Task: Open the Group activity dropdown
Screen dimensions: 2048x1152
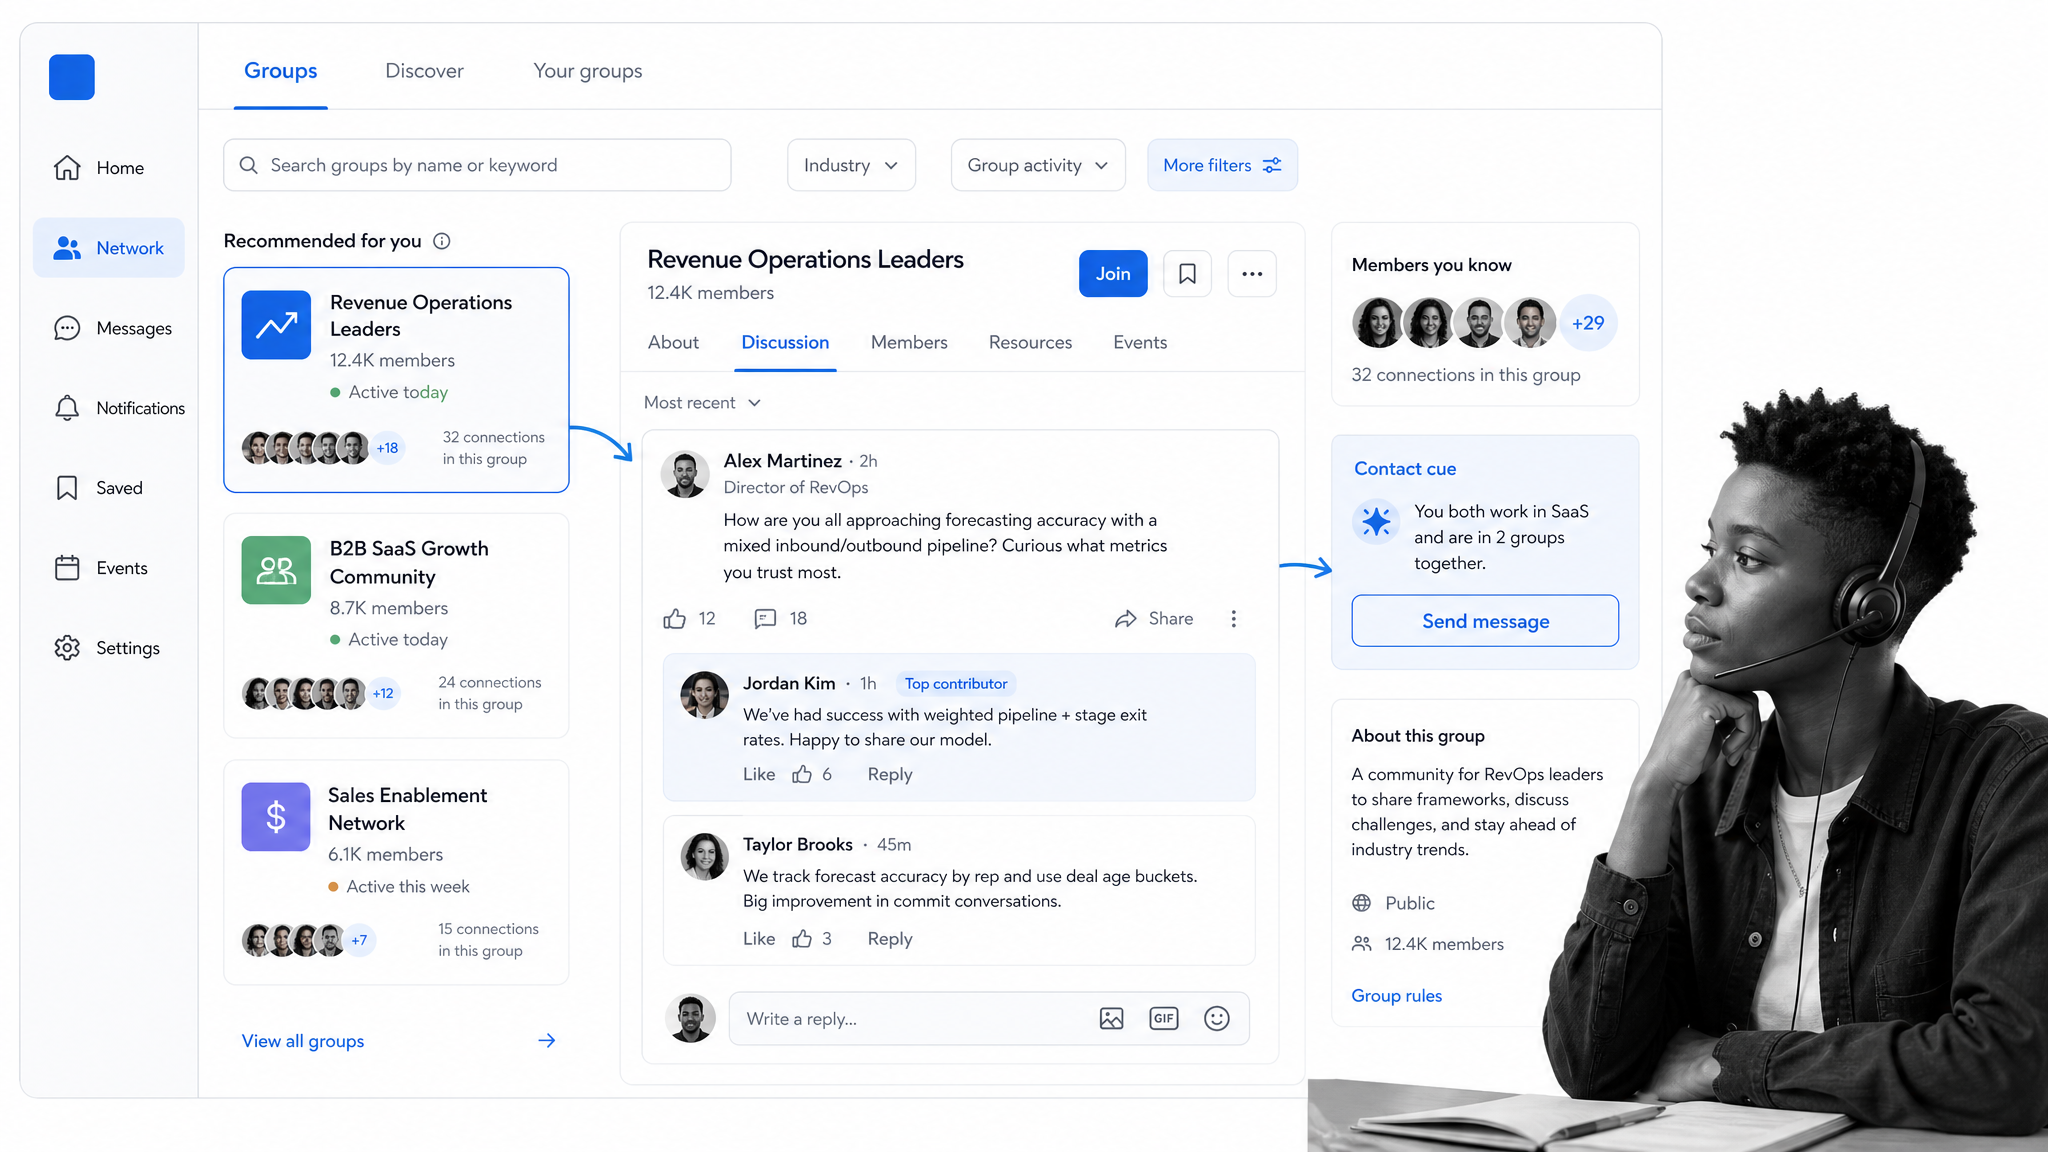Action: [1038, 165]
